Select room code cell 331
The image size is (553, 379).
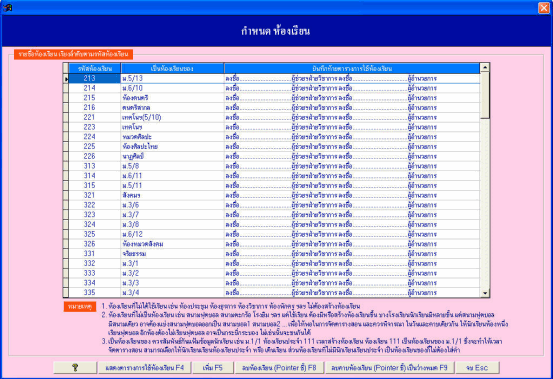pyautogui.click(x=95, y=253)
